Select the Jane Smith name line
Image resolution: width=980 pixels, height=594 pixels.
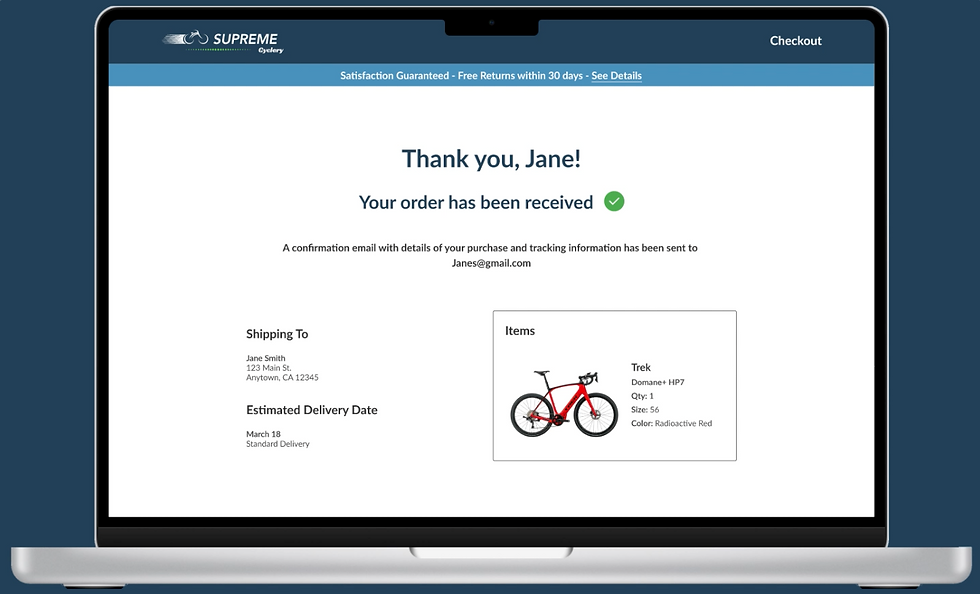pyautogui.click(x=266, y=358)
